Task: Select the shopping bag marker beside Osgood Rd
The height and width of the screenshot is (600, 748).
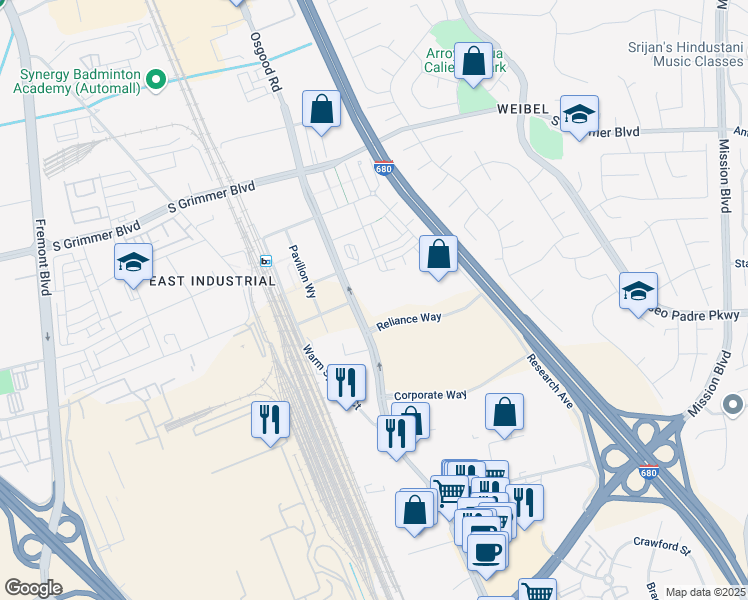Action: pos(322,111)
